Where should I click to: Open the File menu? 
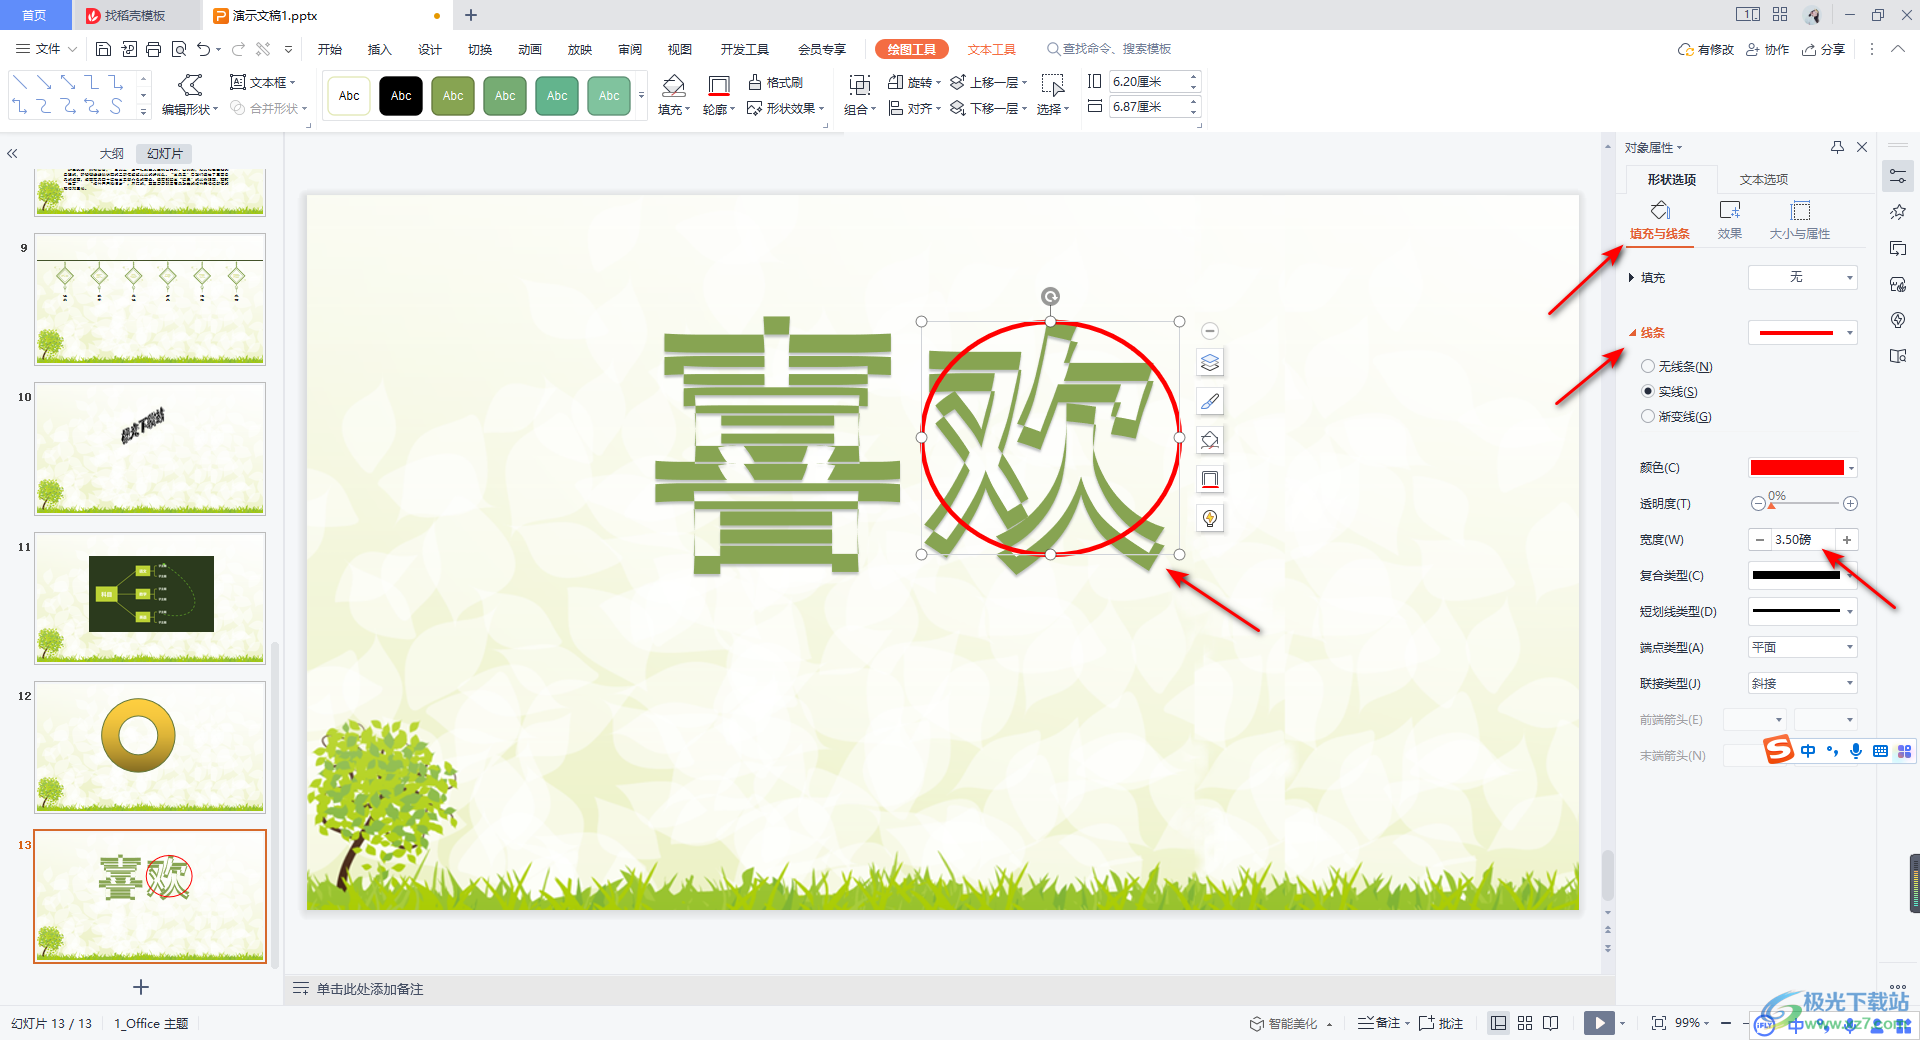pos(47,49)
